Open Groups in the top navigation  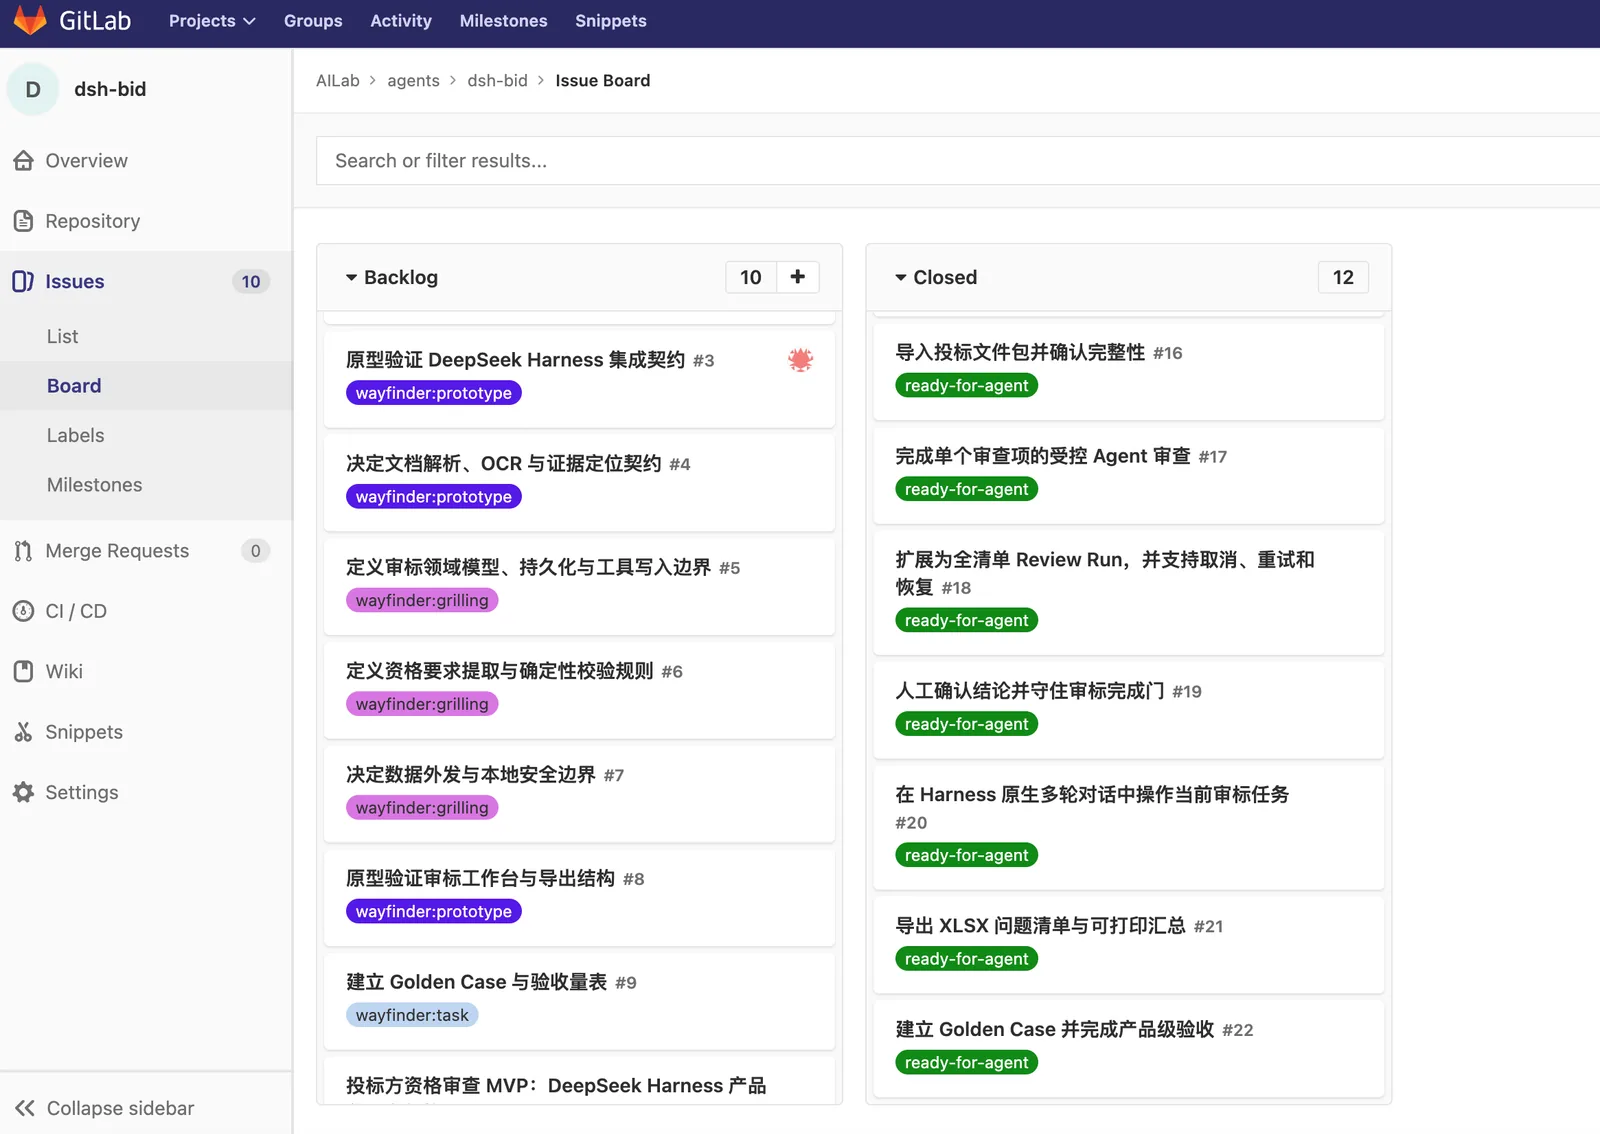click(x=313, y=21)
